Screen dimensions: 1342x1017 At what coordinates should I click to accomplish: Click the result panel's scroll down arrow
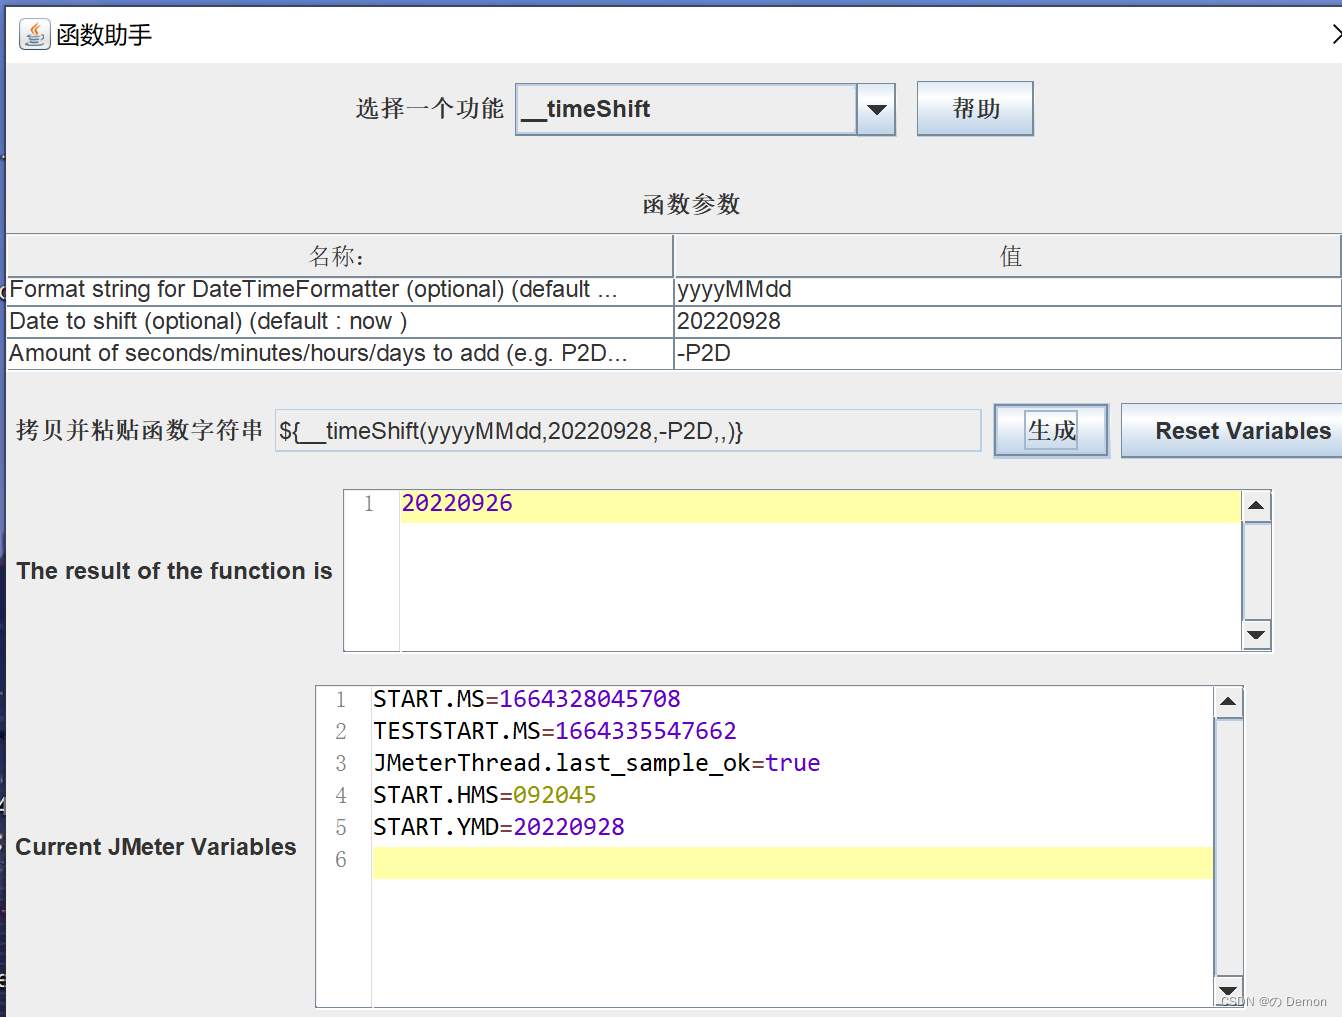coord(1256,635)
